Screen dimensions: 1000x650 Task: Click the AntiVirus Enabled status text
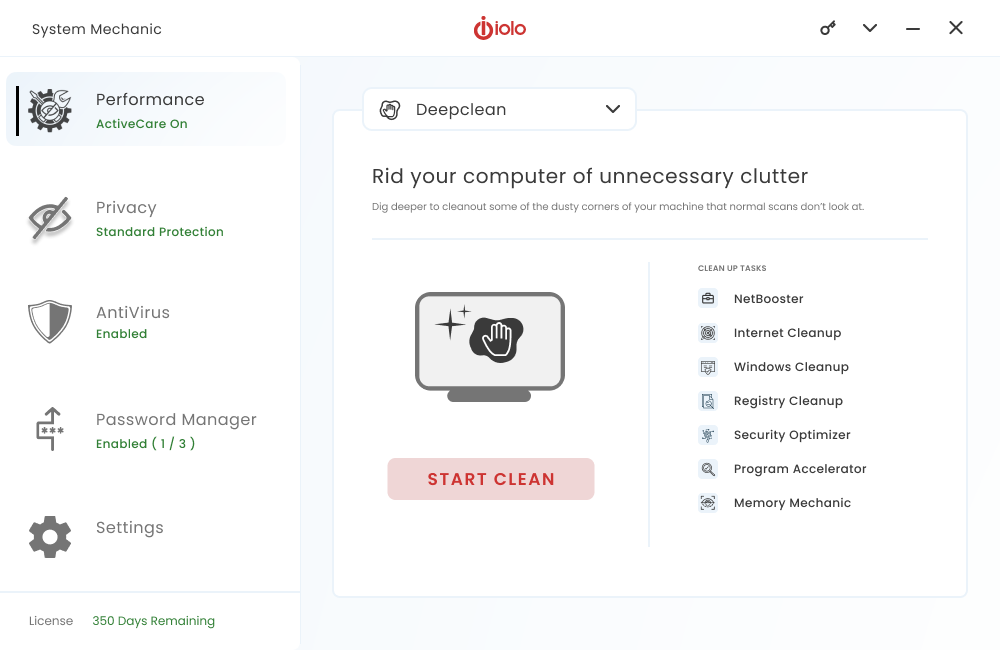[x=121, y=334]
